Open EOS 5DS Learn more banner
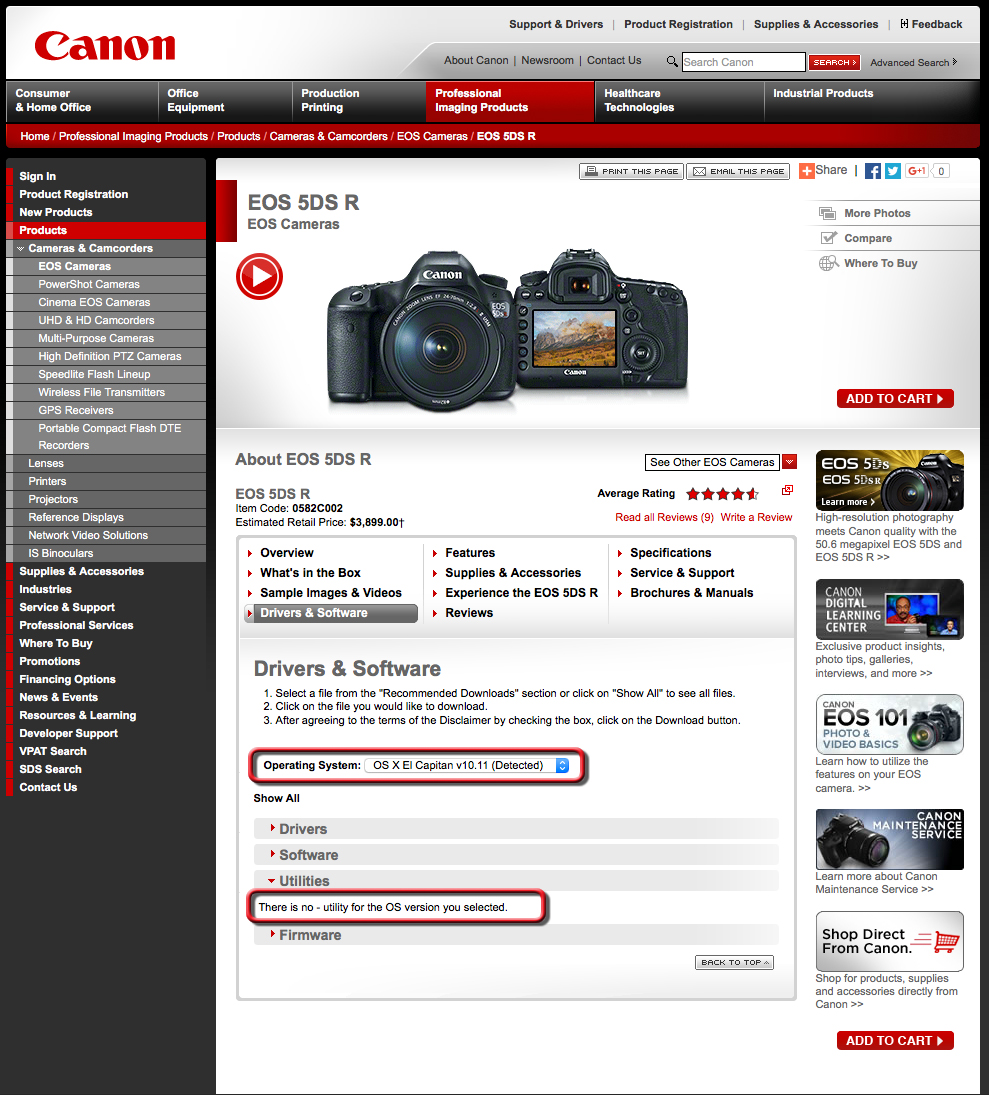989x1095 pixels. click(x=889, y=480)
